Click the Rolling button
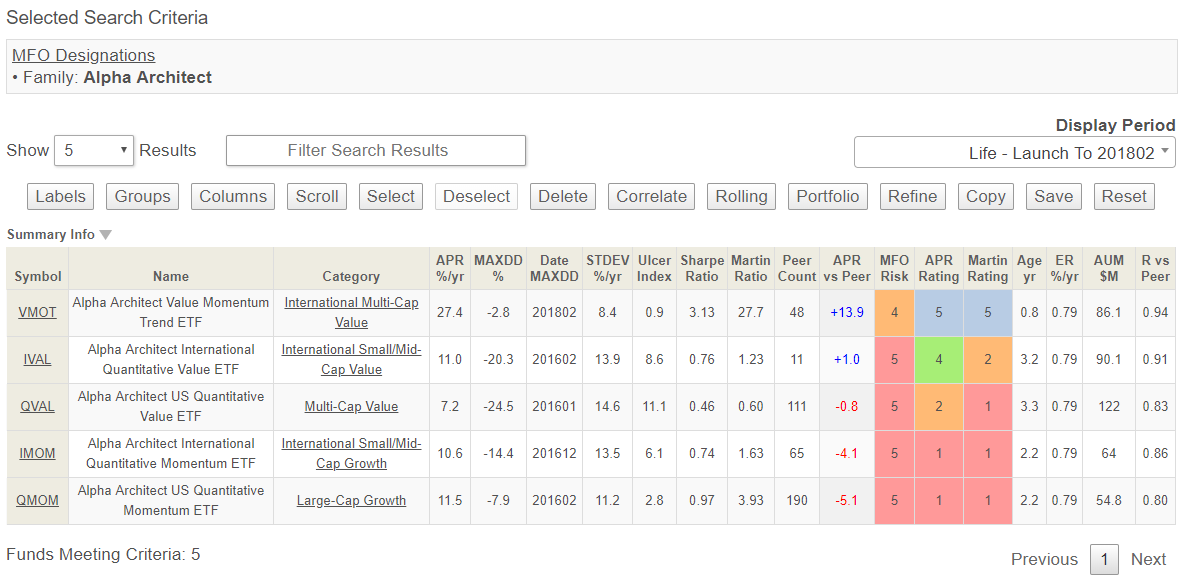The height and width of the screenshot is (581, 1180). tap(741, 196)
